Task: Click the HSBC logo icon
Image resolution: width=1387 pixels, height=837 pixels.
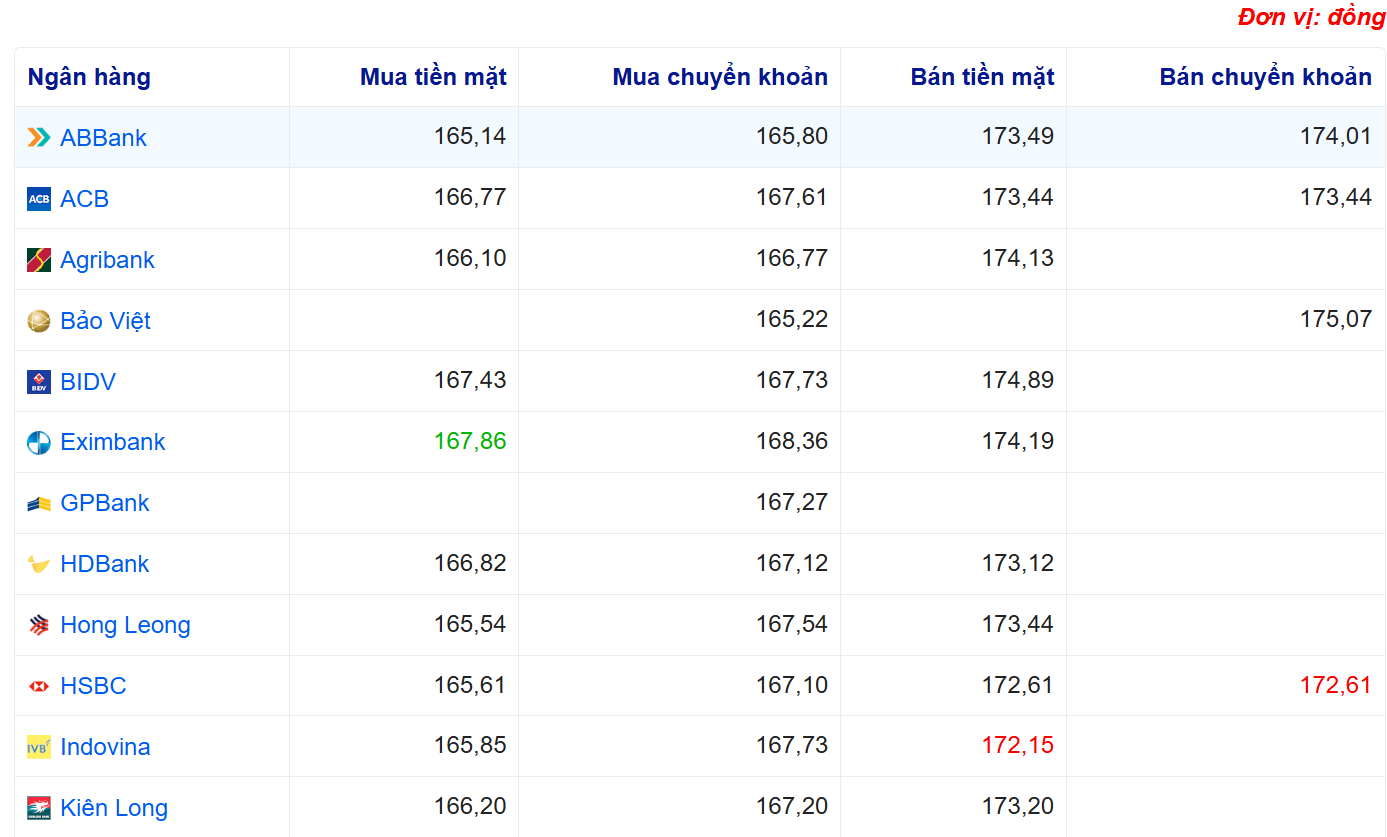Action: click(39, 686)
